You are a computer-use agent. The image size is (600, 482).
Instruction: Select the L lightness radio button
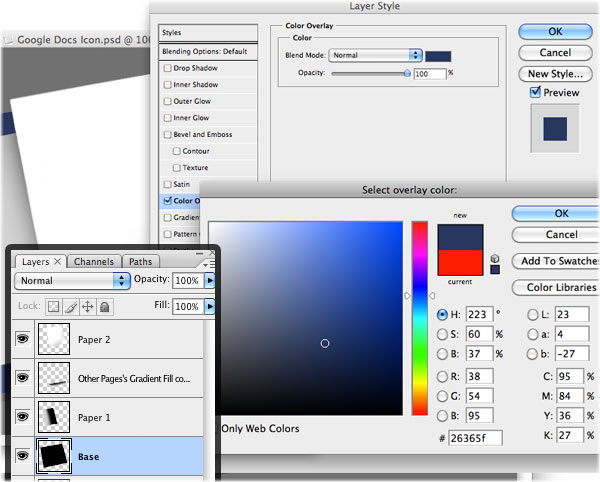(x=533, y=315)
